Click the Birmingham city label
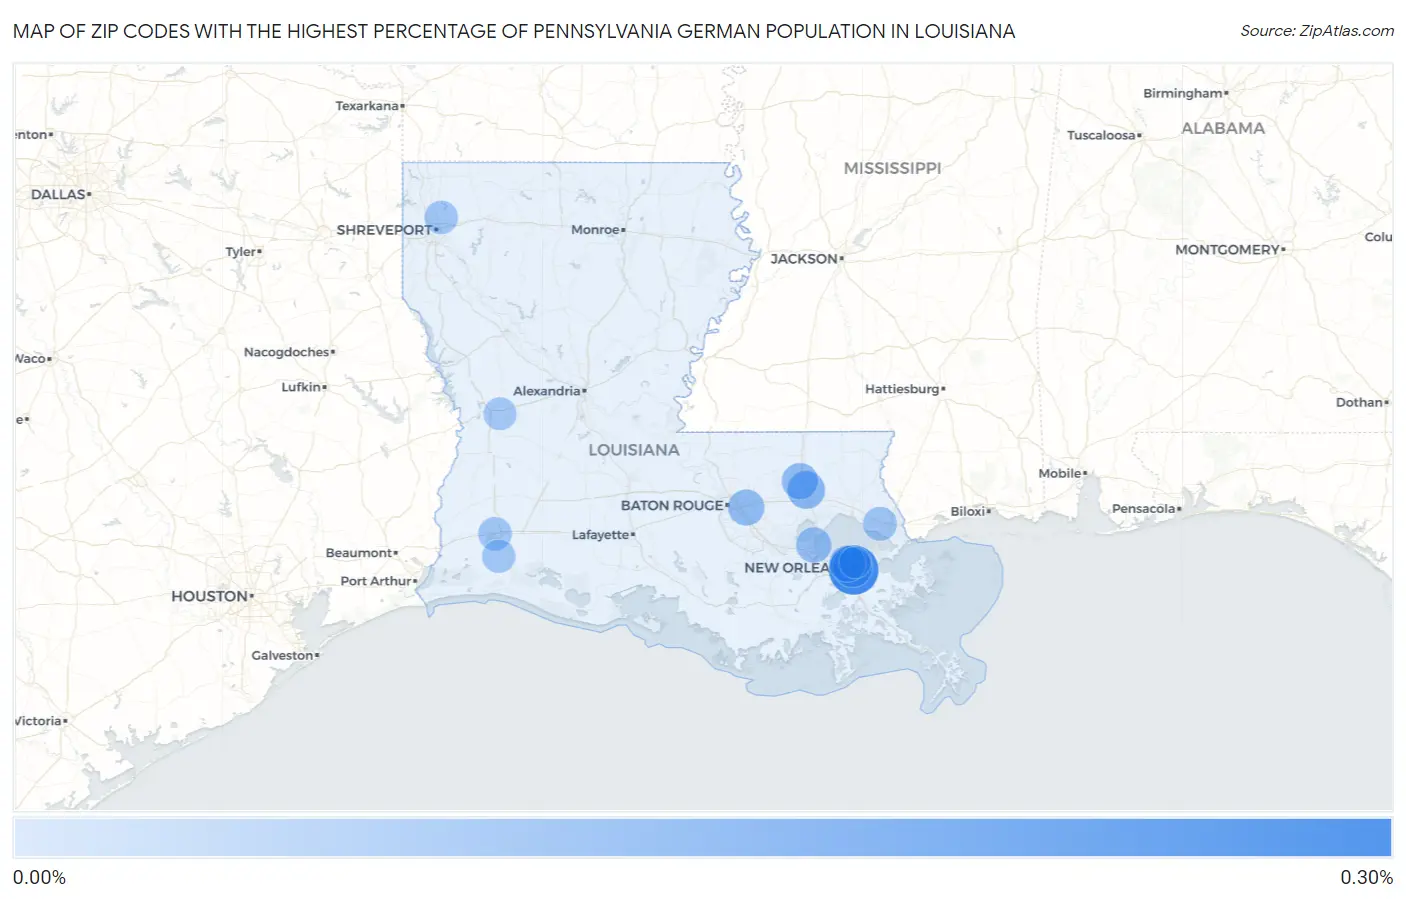 1183,93
